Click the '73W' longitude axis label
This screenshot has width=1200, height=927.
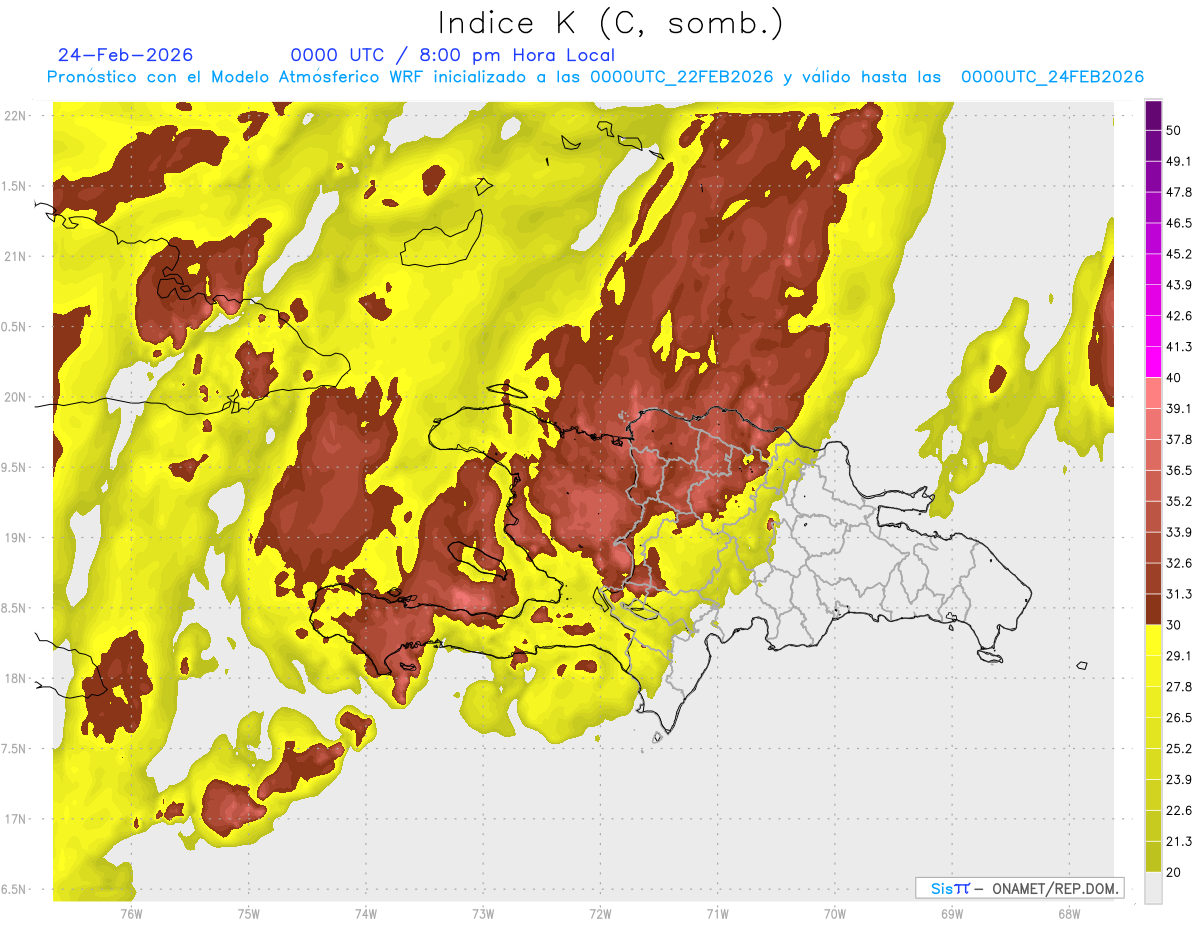pyautogui.click(x=483, y=914)
